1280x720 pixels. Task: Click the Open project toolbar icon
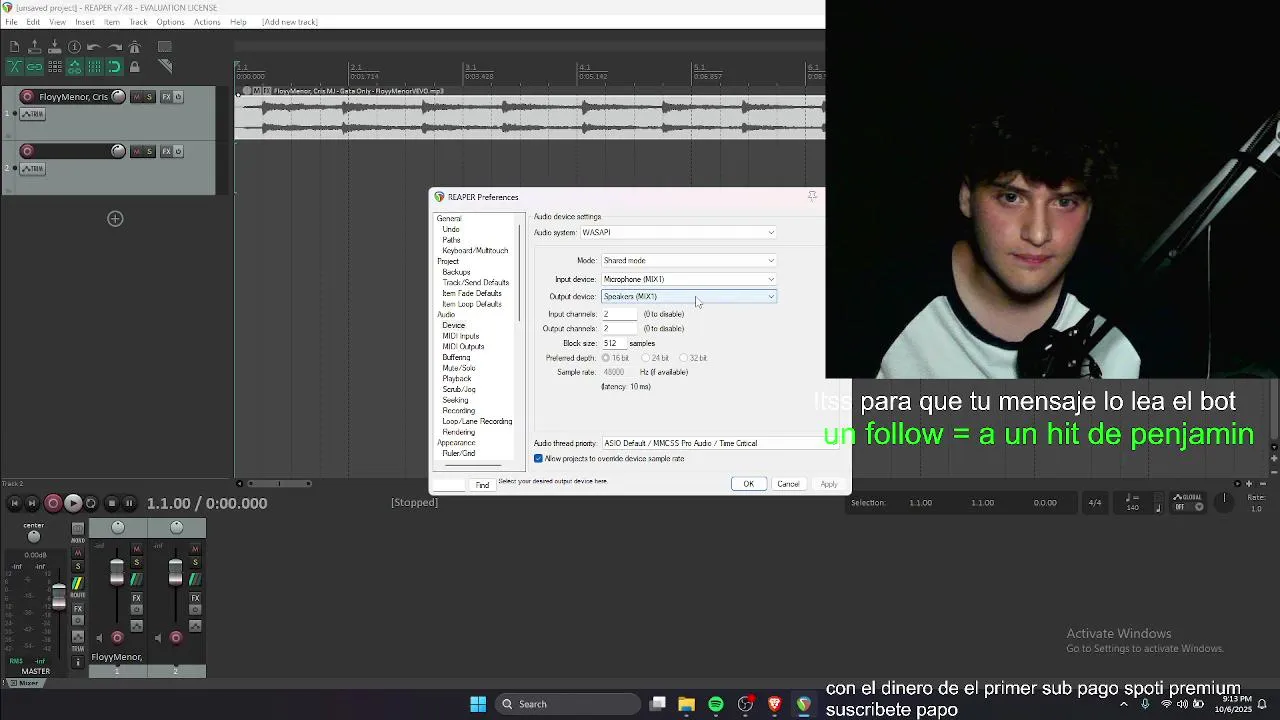coord(34,47)
